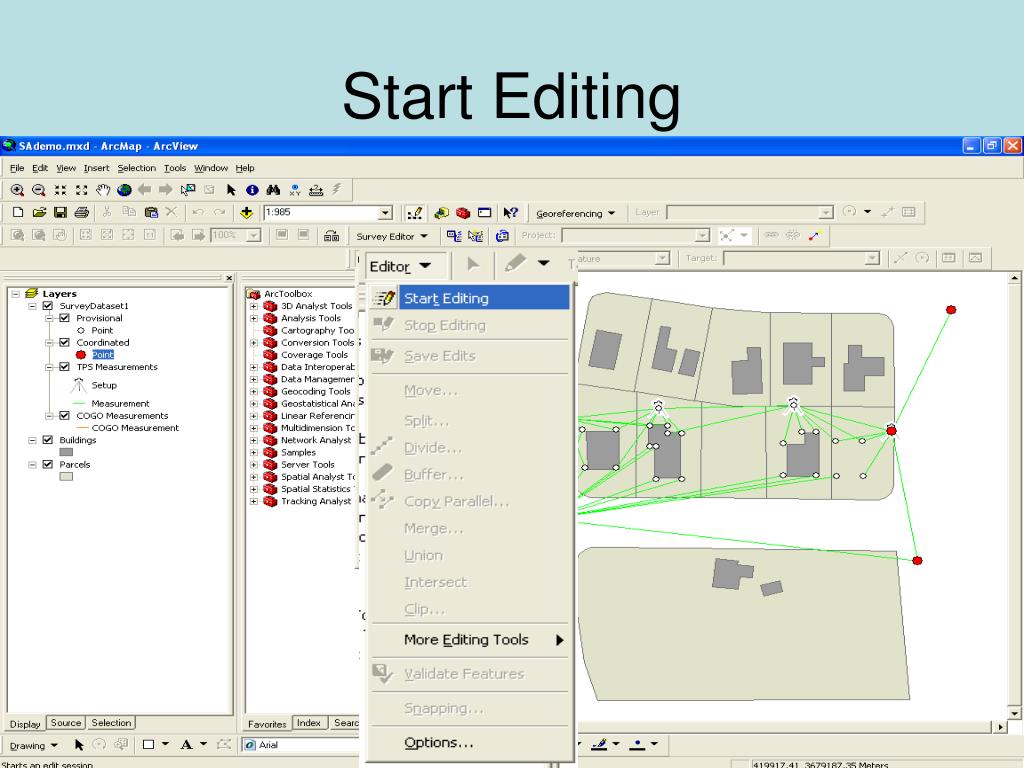Close the table of contents panel
The height and width of the screenshot is (768, 1024).
(229, 278)
